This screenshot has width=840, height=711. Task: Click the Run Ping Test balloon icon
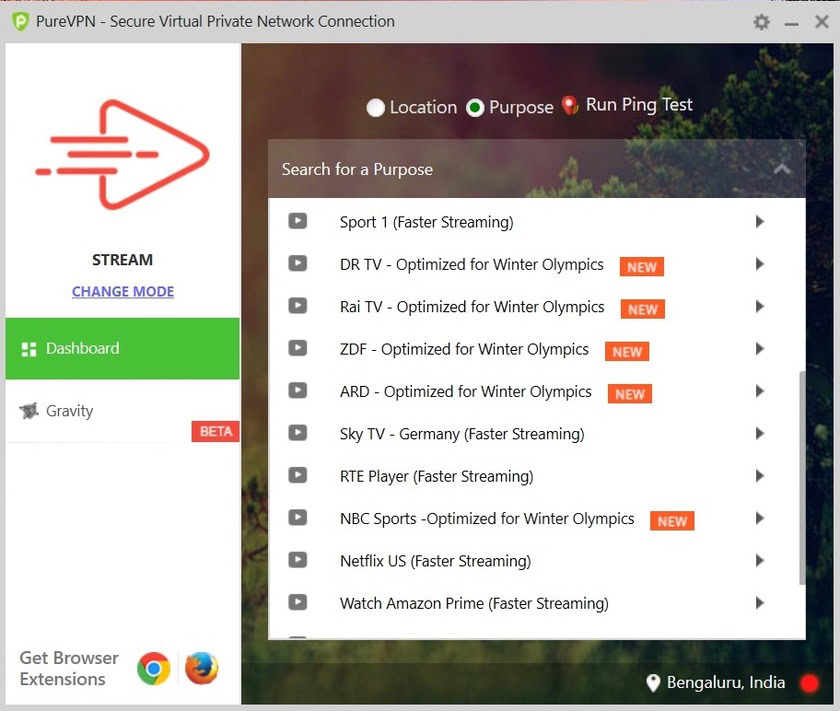569,105
